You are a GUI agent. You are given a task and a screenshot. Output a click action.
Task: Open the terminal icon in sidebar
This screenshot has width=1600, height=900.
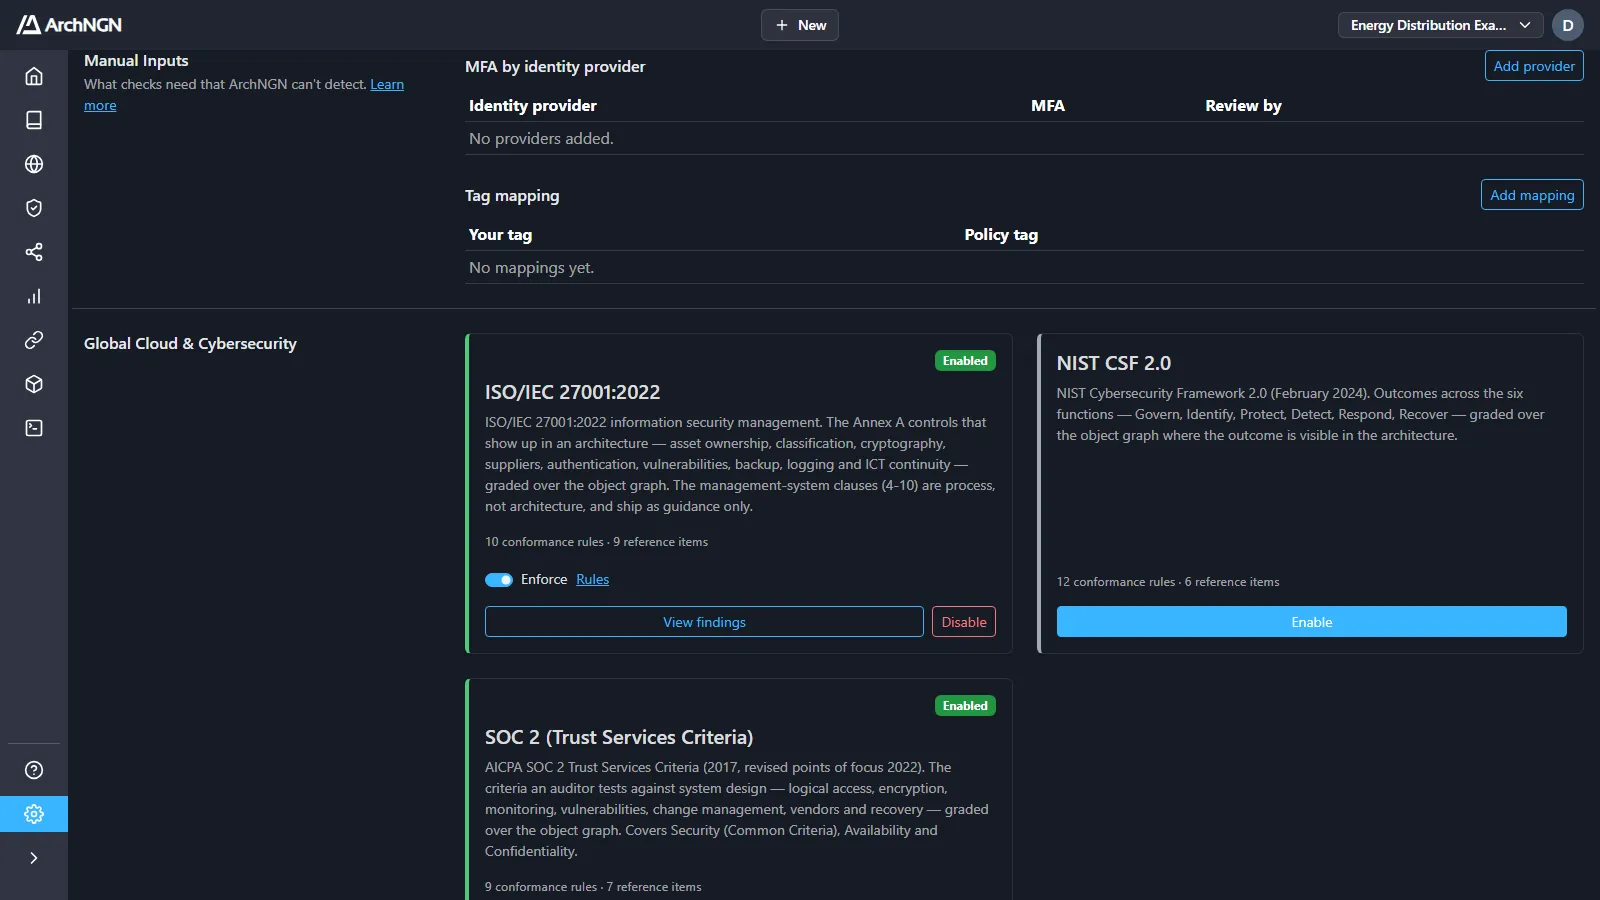pyautogui.click(x=34, y=428)
